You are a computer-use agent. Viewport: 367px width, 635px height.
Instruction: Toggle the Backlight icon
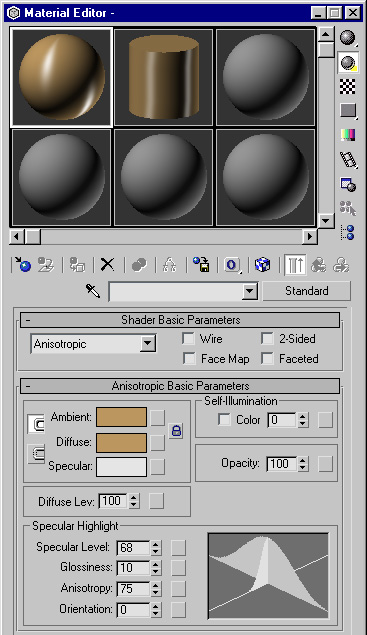click(x=348, y=63)
